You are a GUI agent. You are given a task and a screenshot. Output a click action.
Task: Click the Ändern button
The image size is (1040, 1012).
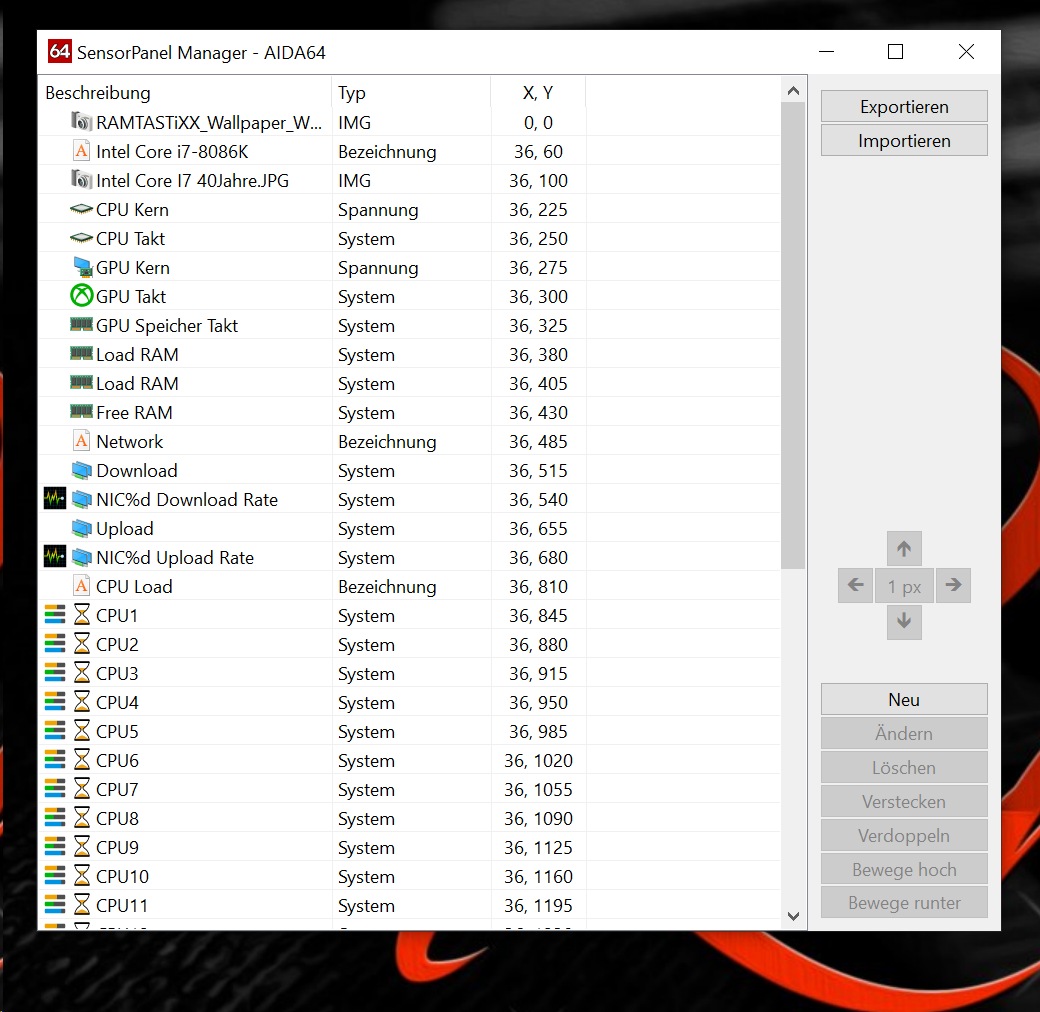pyautogui.click(x=904, y=733)
